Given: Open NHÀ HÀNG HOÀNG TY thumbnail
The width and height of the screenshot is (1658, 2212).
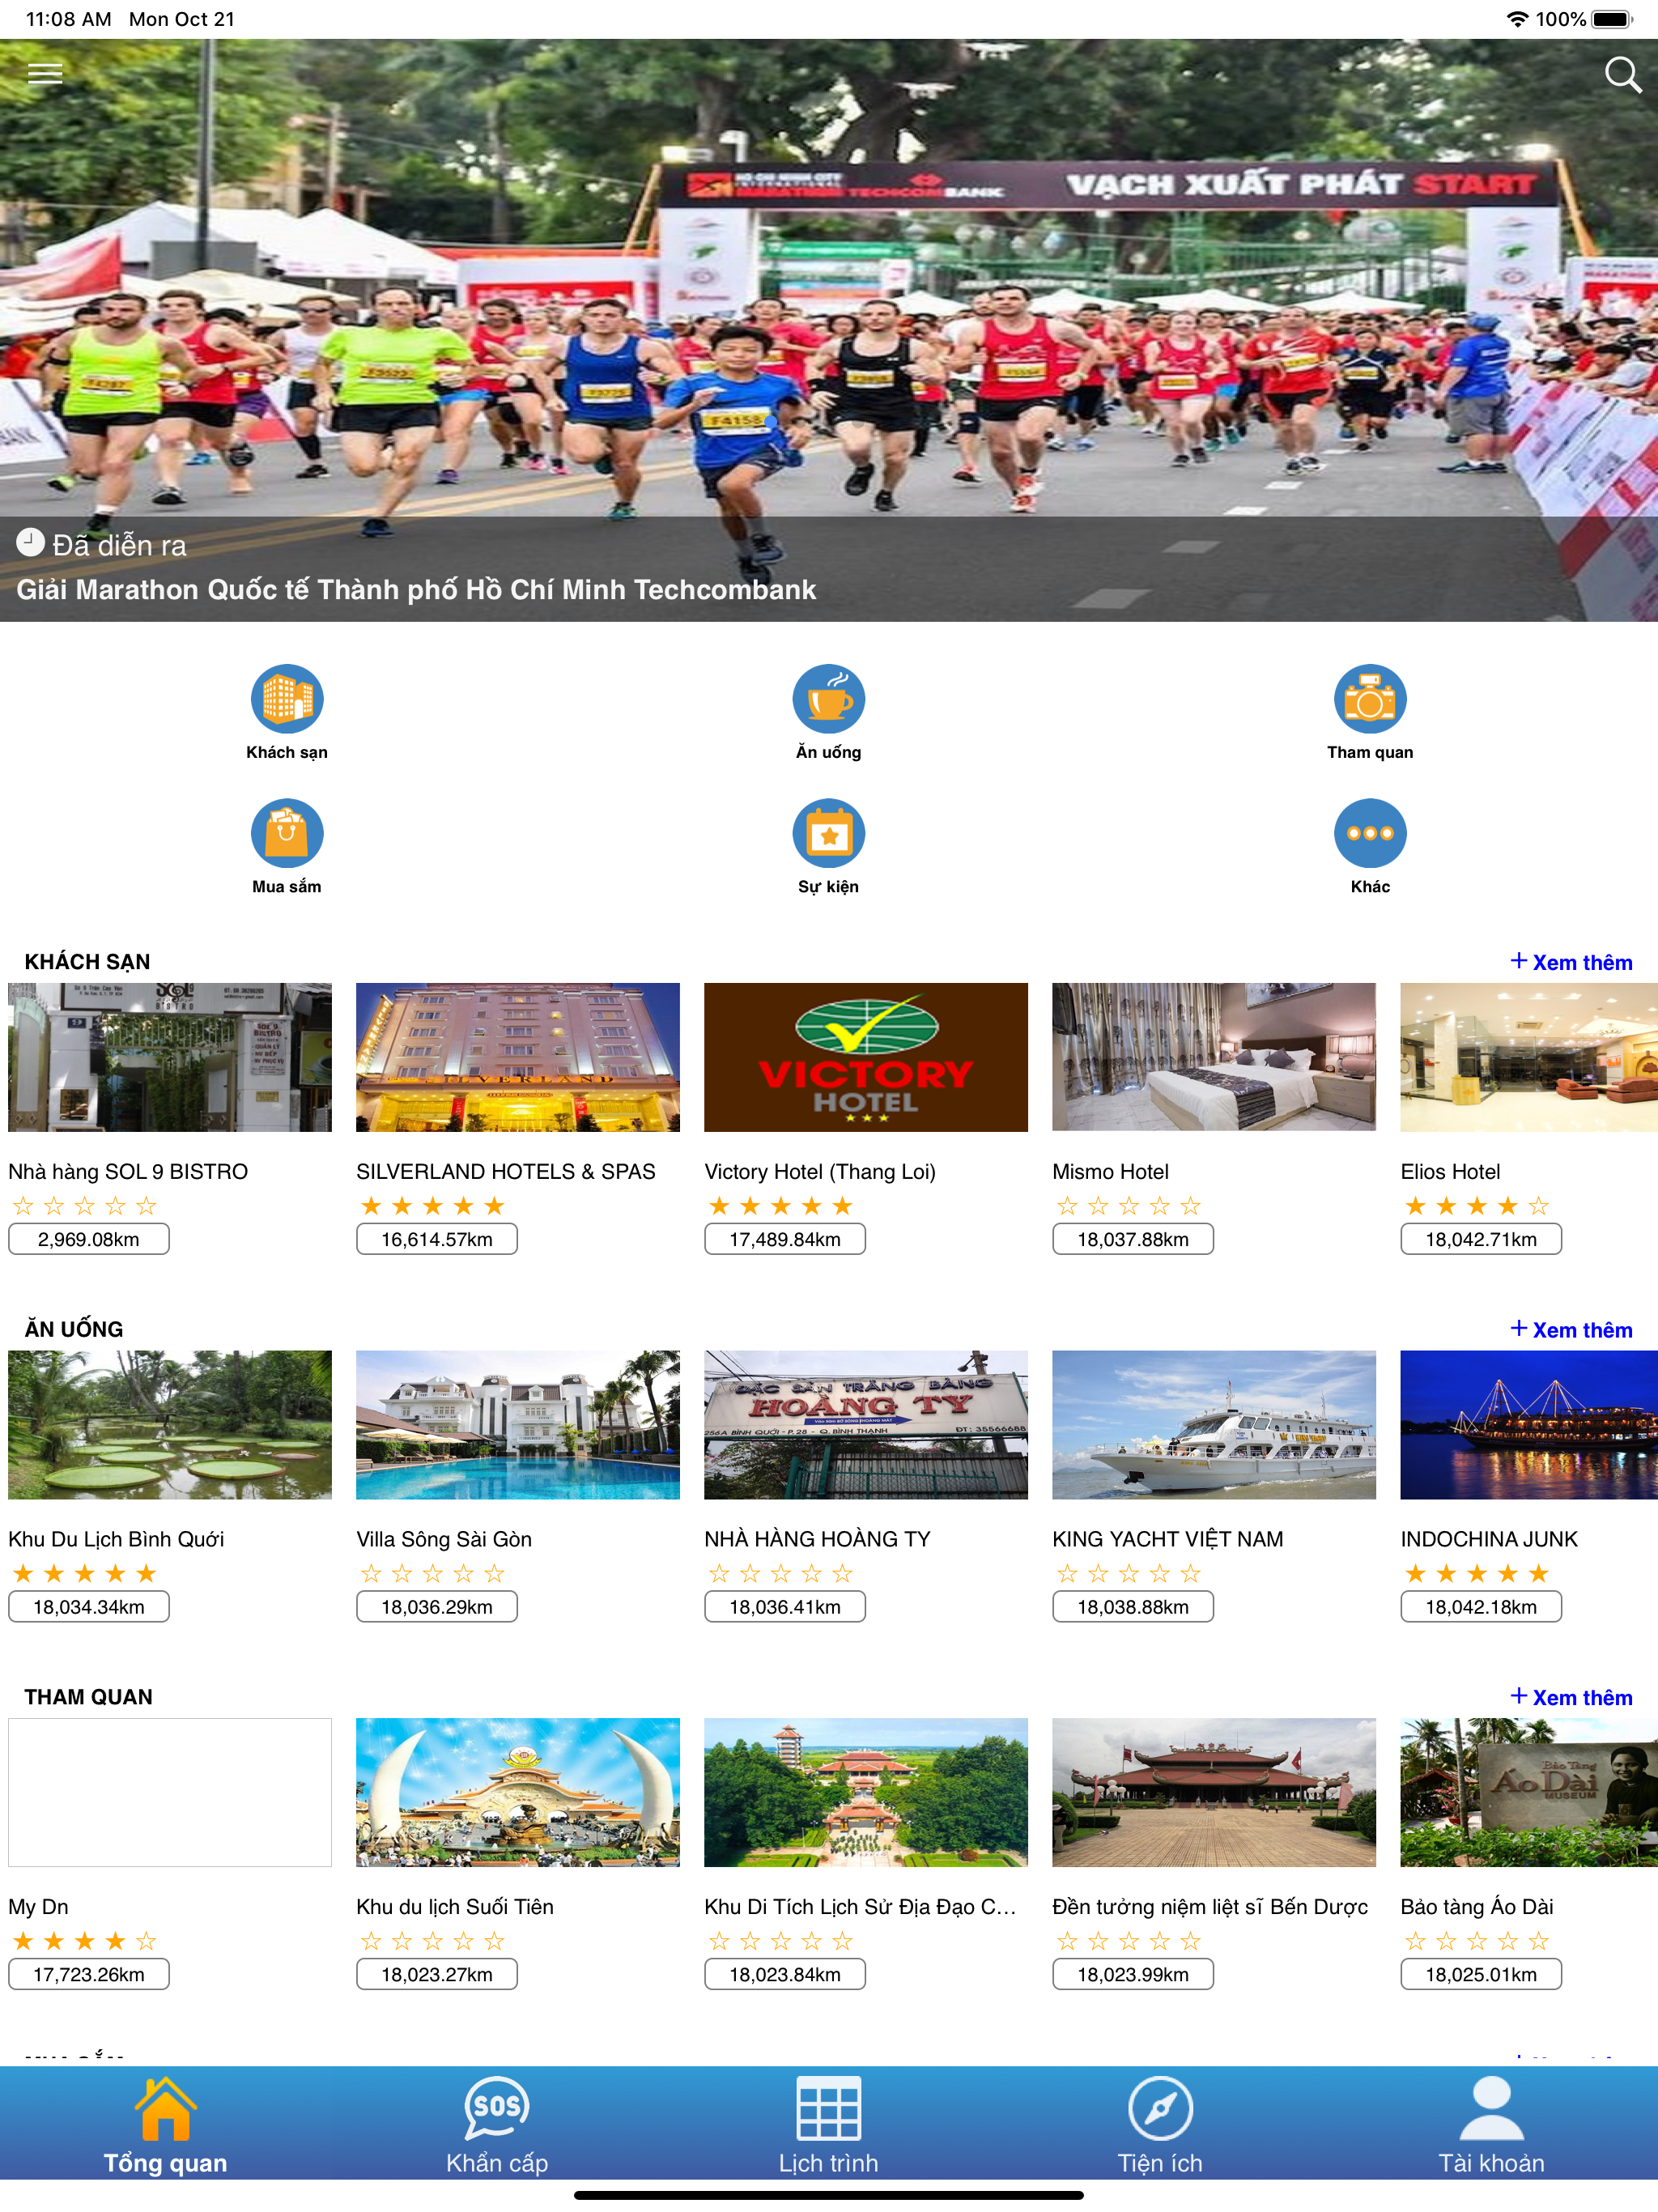Looking at the screenshot, I should click(x=866, y=1425).
